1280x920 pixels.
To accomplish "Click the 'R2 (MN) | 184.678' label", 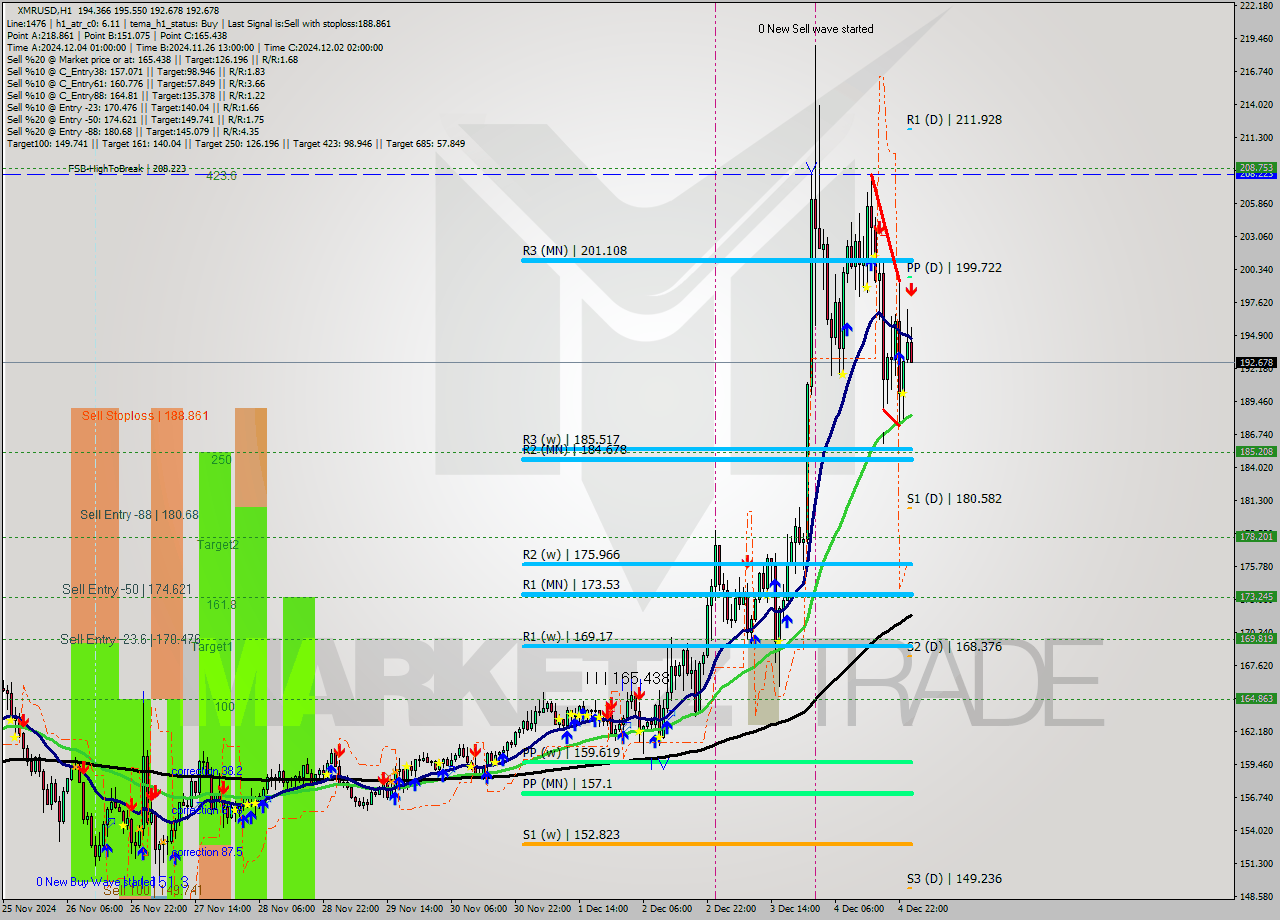I will coord(574,451).
